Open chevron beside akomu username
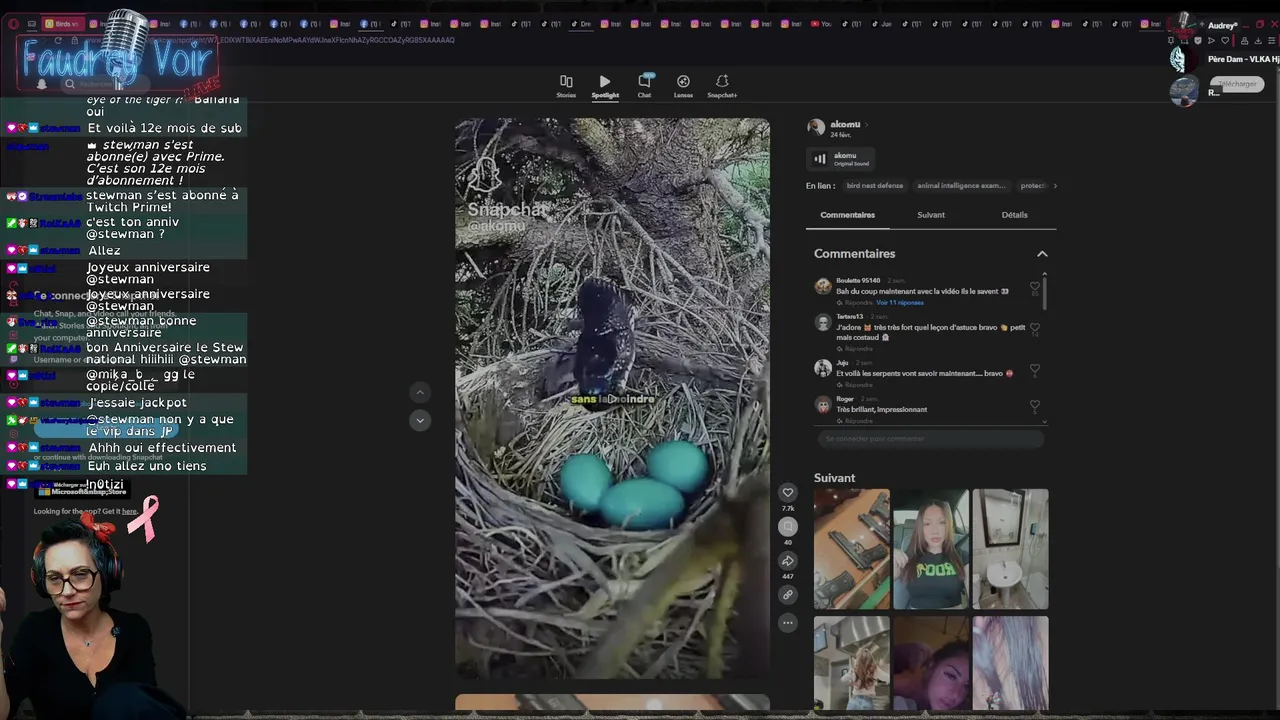1280x720 pixels. click(866, 125)
